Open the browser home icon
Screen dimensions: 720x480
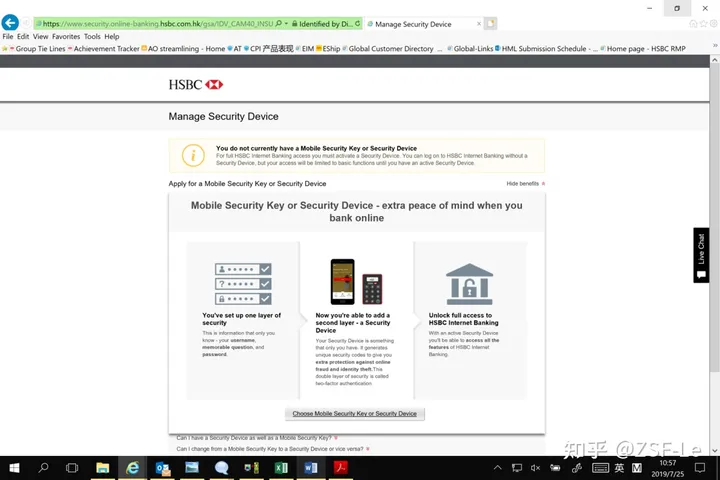[x=693, y=23]
